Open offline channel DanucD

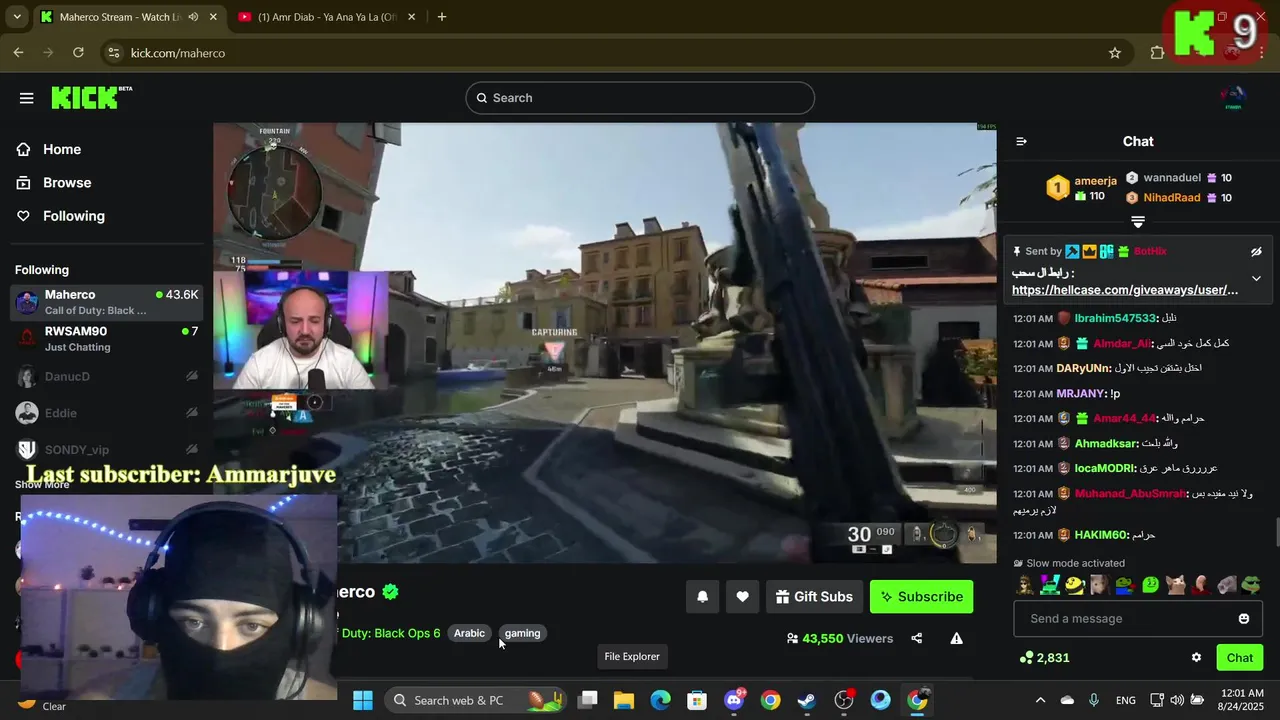point(106,377)
